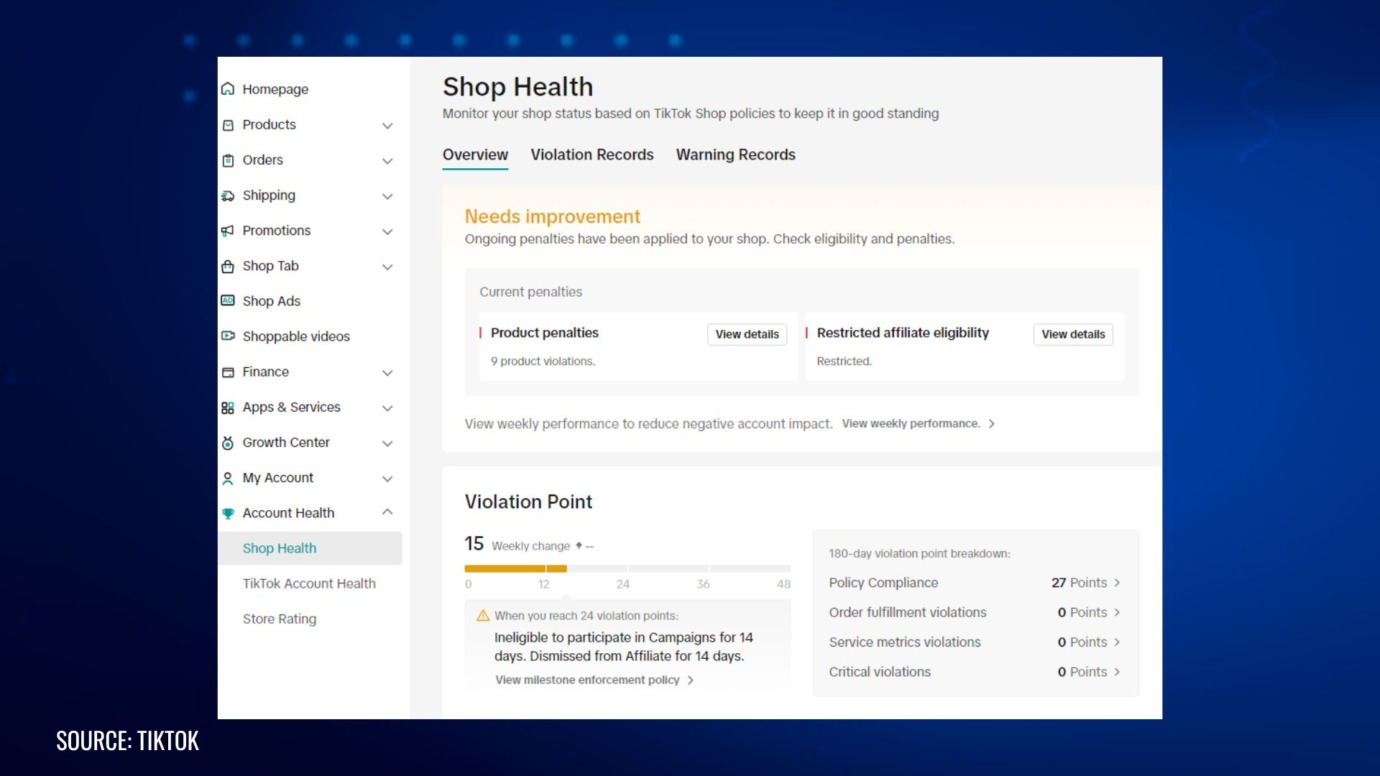Click the Growth Center medal icon
Viewport: 1380px width, 776px height.
[x=228, y=443]
